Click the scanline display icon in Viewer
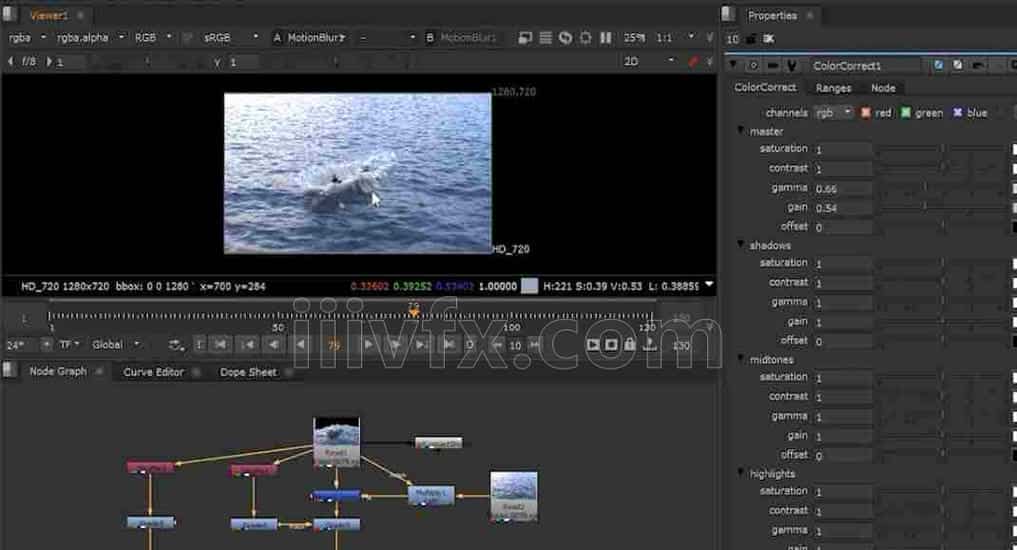This screenshot has height=550, width=1017. (545, 38)
